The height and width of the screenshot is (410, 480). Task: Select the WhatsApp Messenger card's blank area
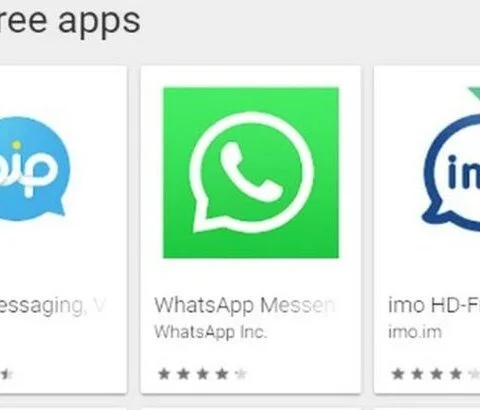(251, 276)
